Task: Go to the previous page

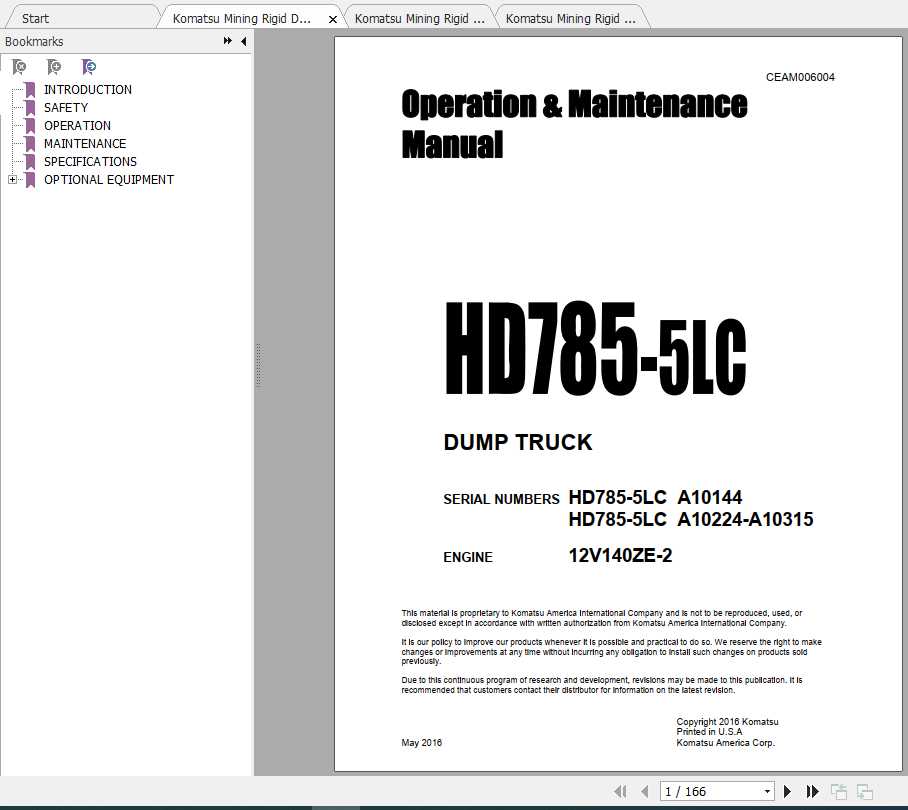Action: (645, 791)
